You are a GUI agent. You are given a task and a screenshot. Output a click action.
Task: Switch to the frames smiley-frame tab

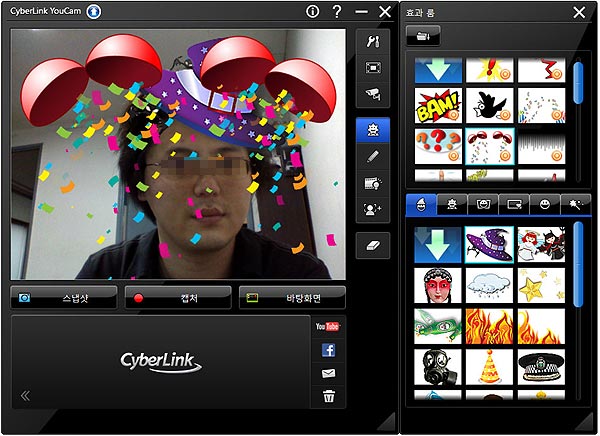(x=483, y=204)
